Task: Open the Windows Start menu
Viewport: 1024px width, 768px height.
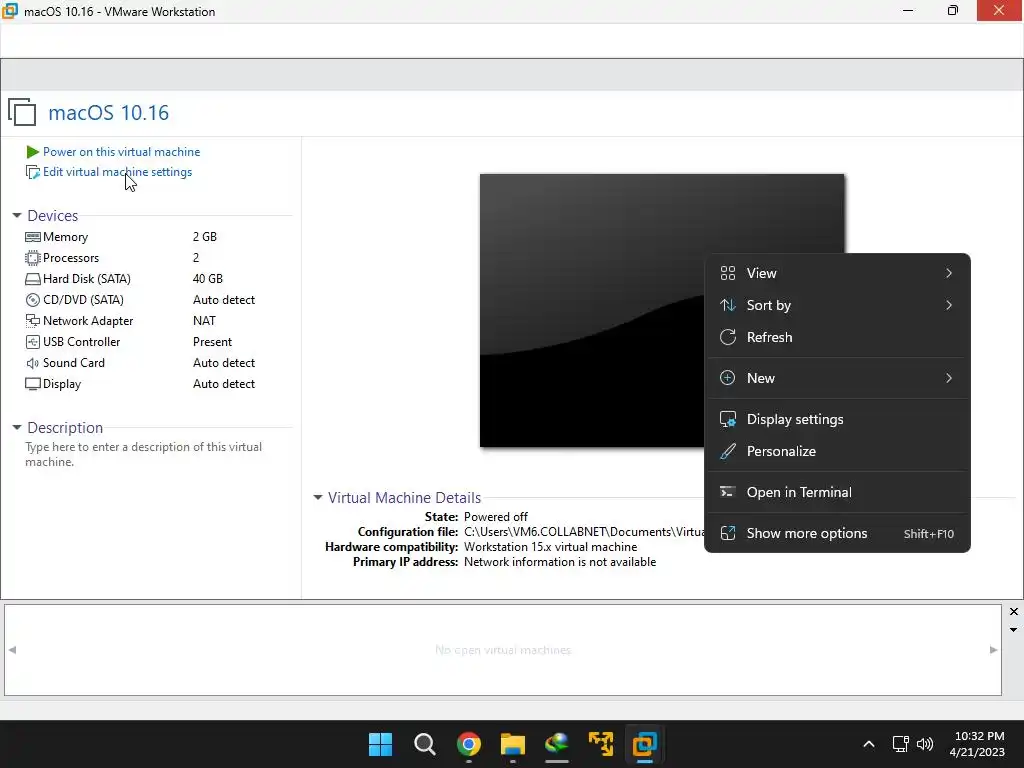Action: click(x=380, y=744)
